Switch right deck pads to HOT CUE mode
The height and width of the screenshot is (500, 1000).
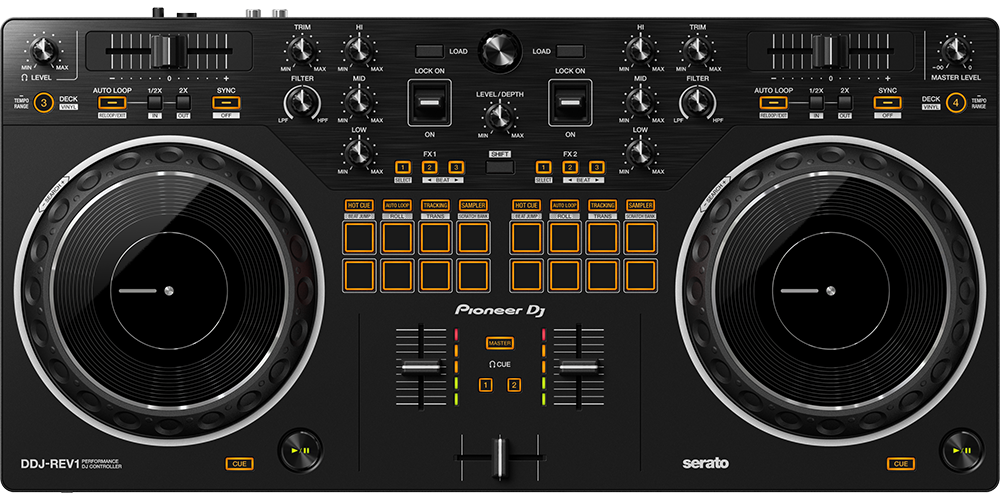coord(527,205)
